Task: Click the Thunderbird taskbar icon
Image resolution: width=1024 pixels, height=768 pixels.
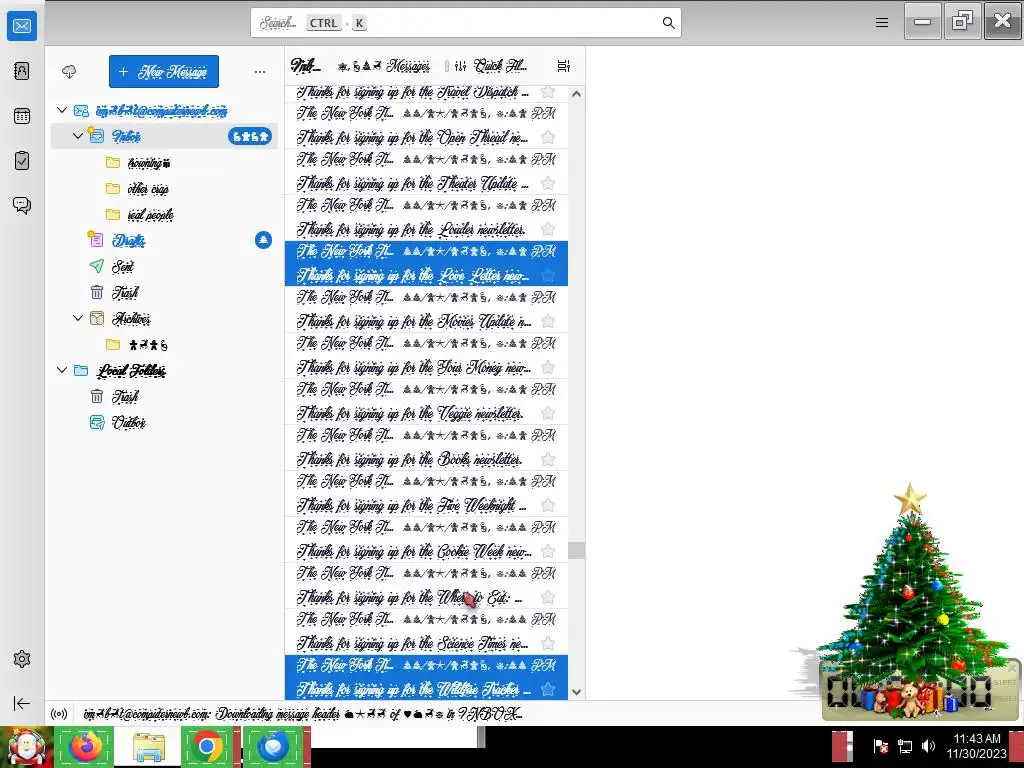Action: tap(273, 746)
